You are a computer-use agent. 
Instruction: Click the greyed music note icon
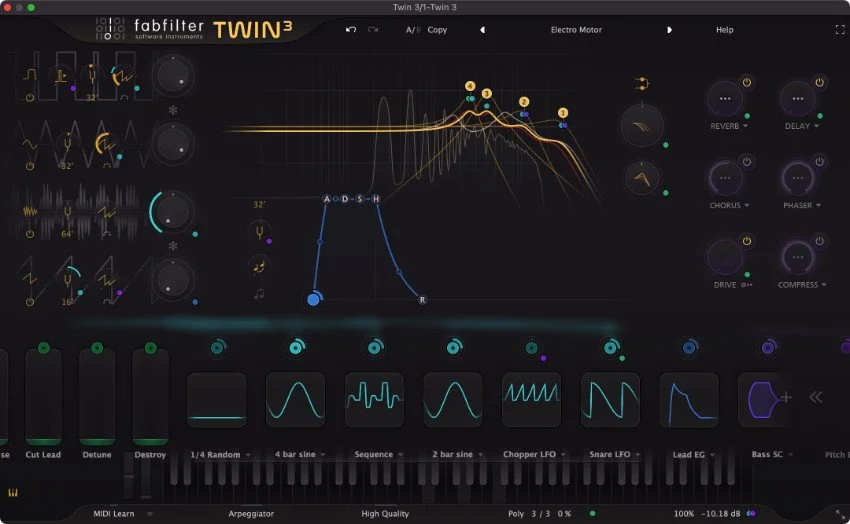260,294
